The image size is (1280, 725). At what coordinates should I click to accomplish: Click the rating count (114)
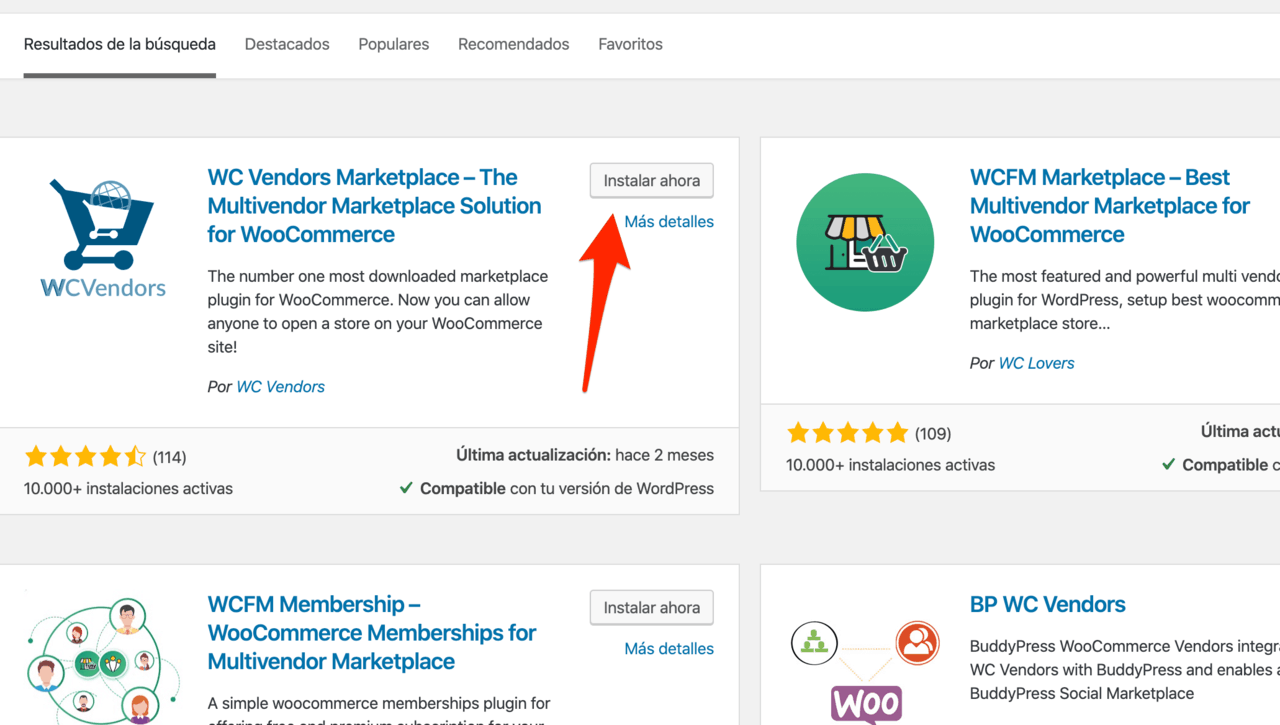coord(169,457)
